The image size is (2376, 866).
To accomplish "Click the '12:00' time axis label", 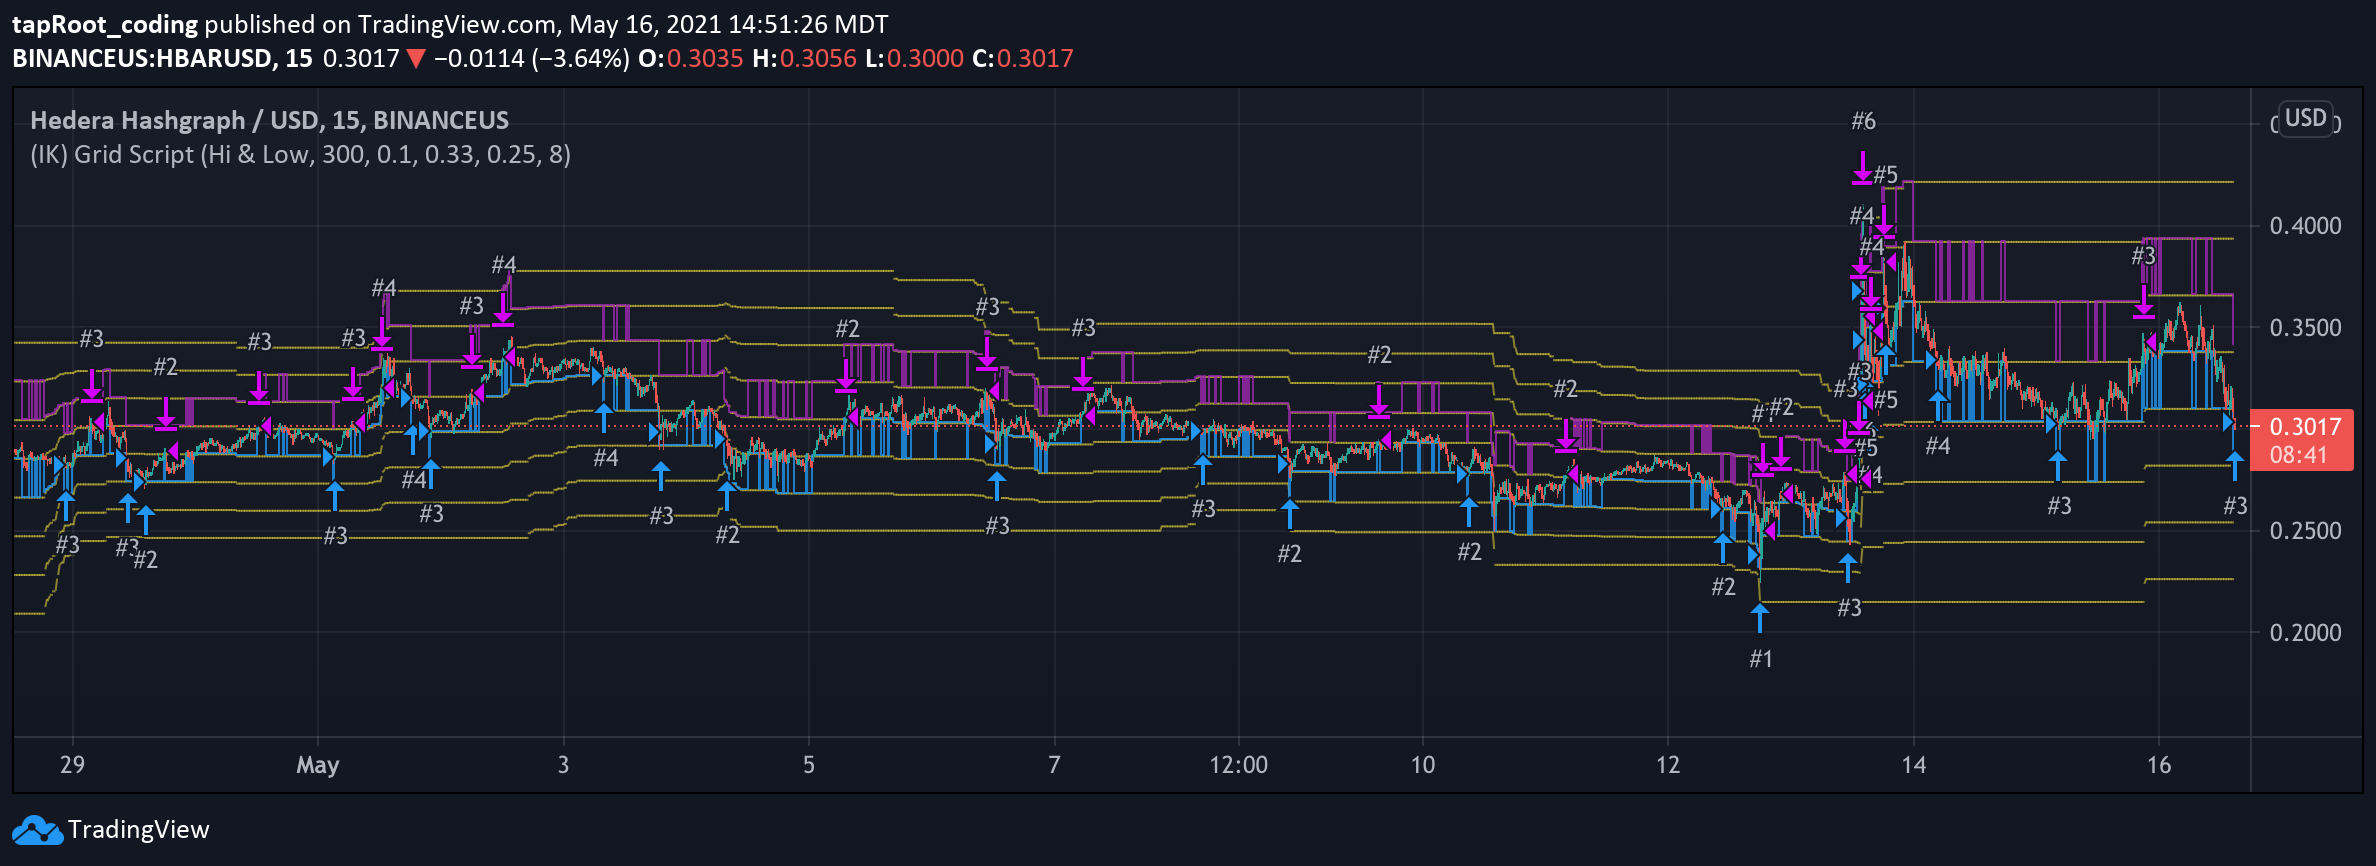I will coord(1239,765).
